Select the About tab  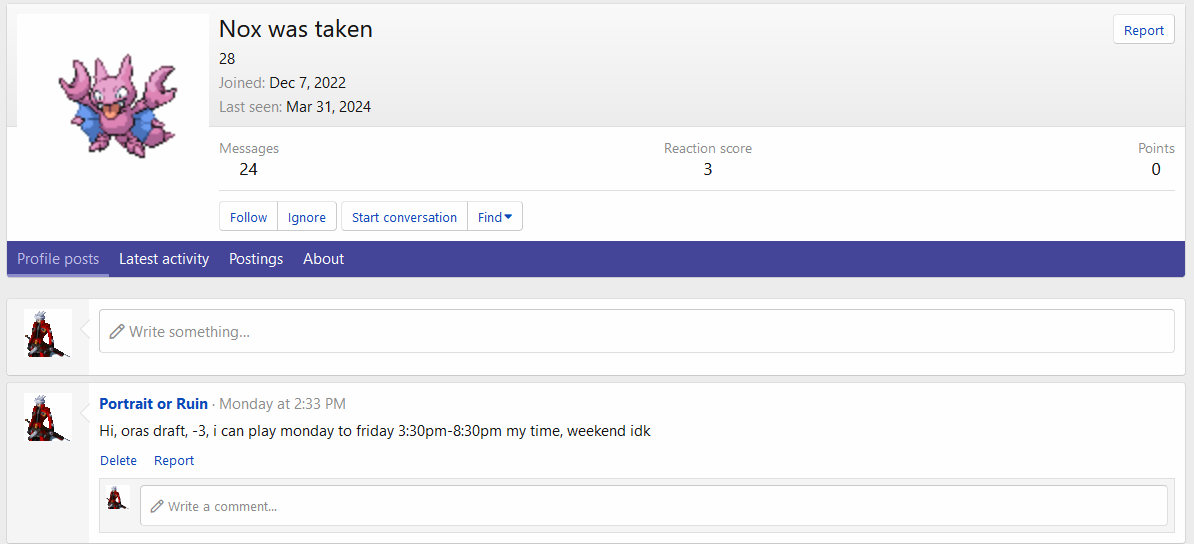[x=323, y=259]
